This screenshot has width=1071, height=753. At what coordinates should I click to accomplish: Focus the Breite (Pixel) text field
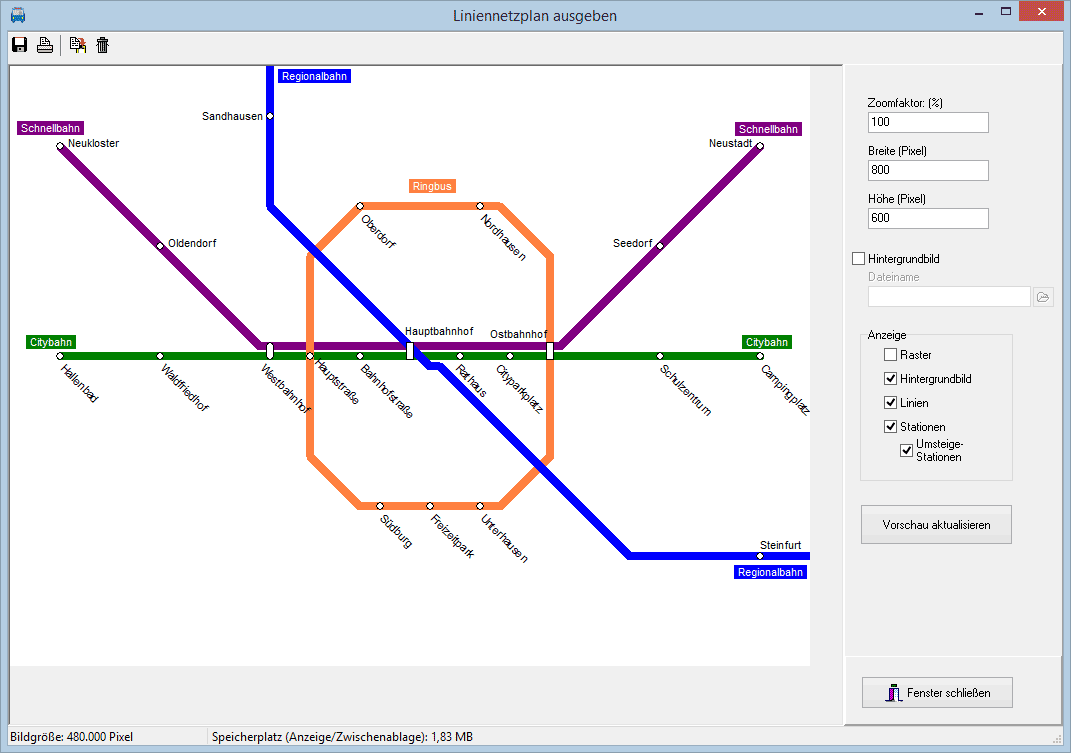[928, 170]
